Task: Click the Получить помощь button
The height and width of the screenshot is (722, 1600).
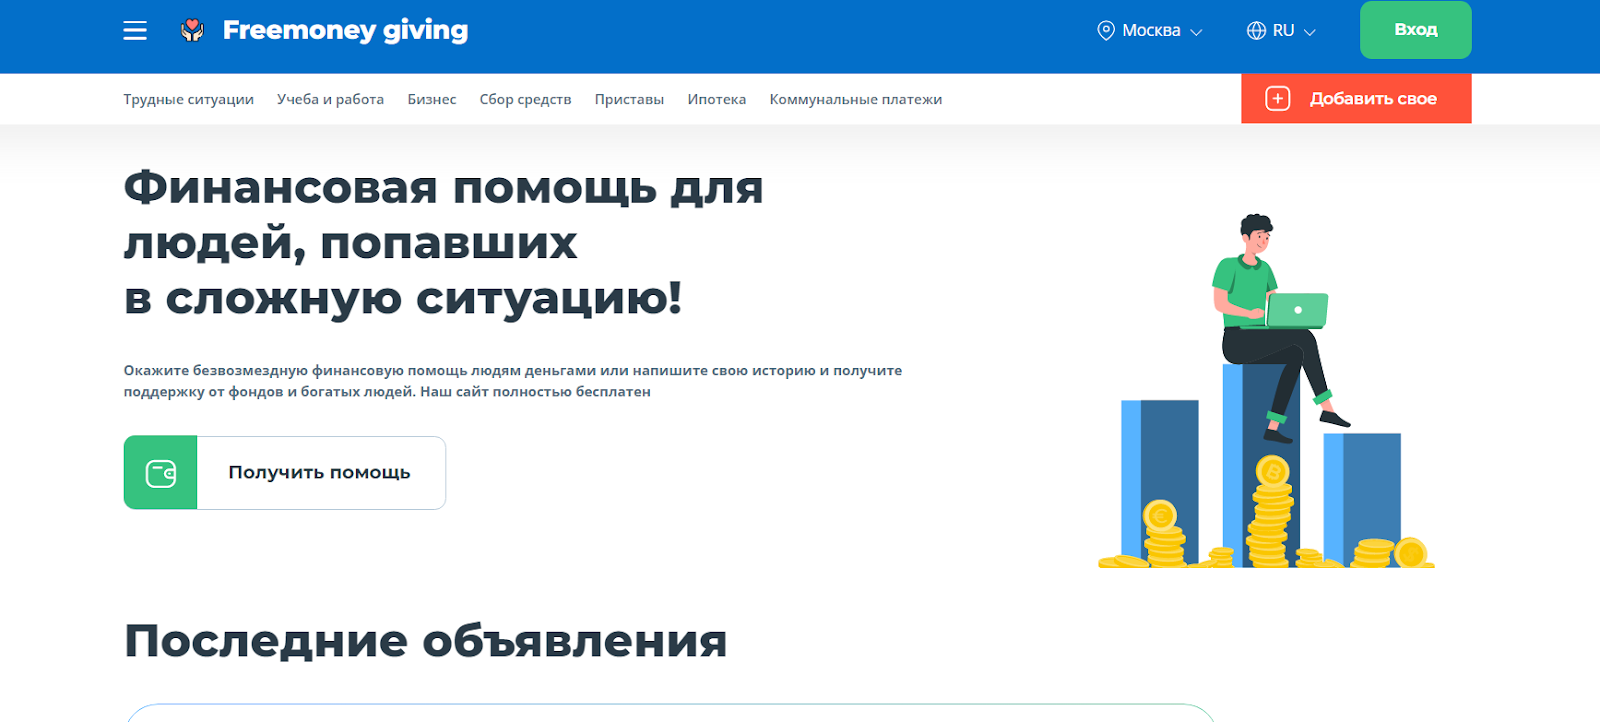Action: pyautogui.click(x=285, y=473)
